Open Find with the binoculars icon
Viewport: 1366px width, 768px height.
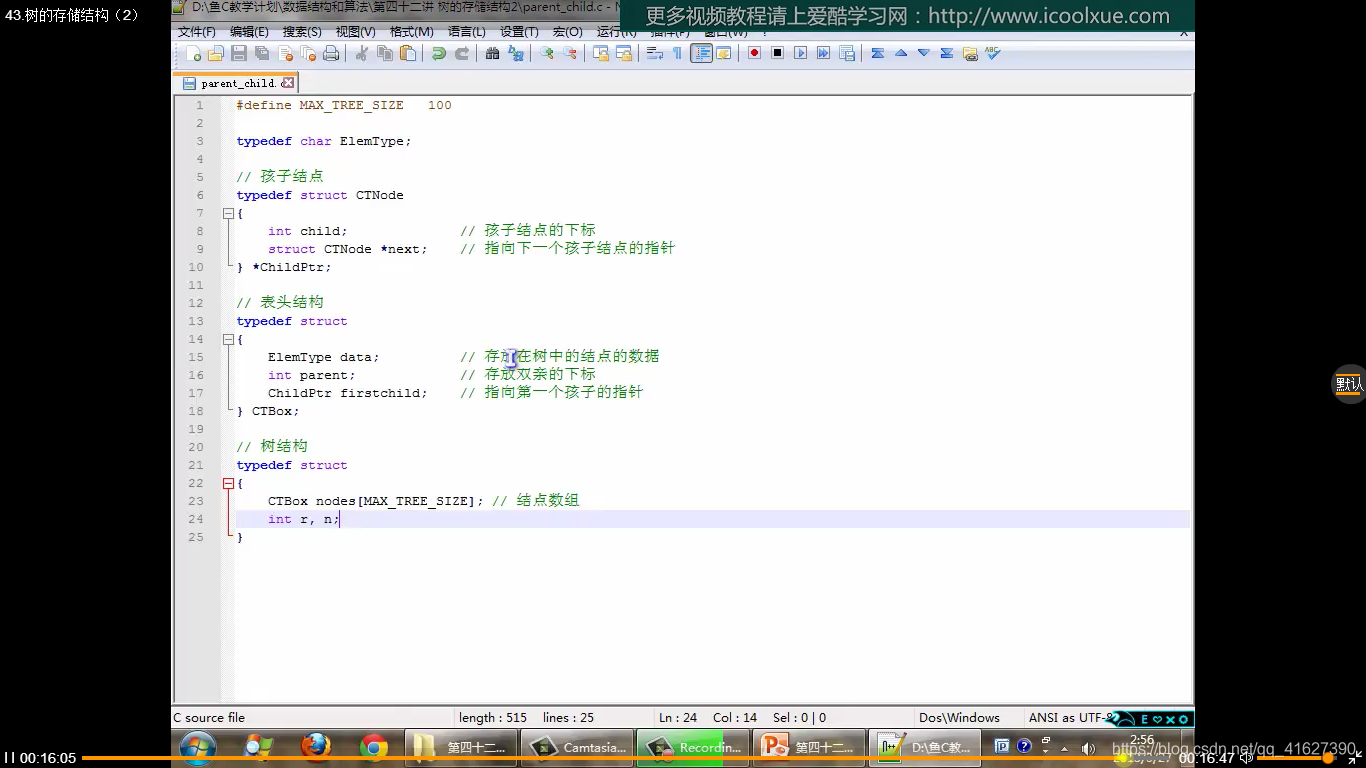492,54
